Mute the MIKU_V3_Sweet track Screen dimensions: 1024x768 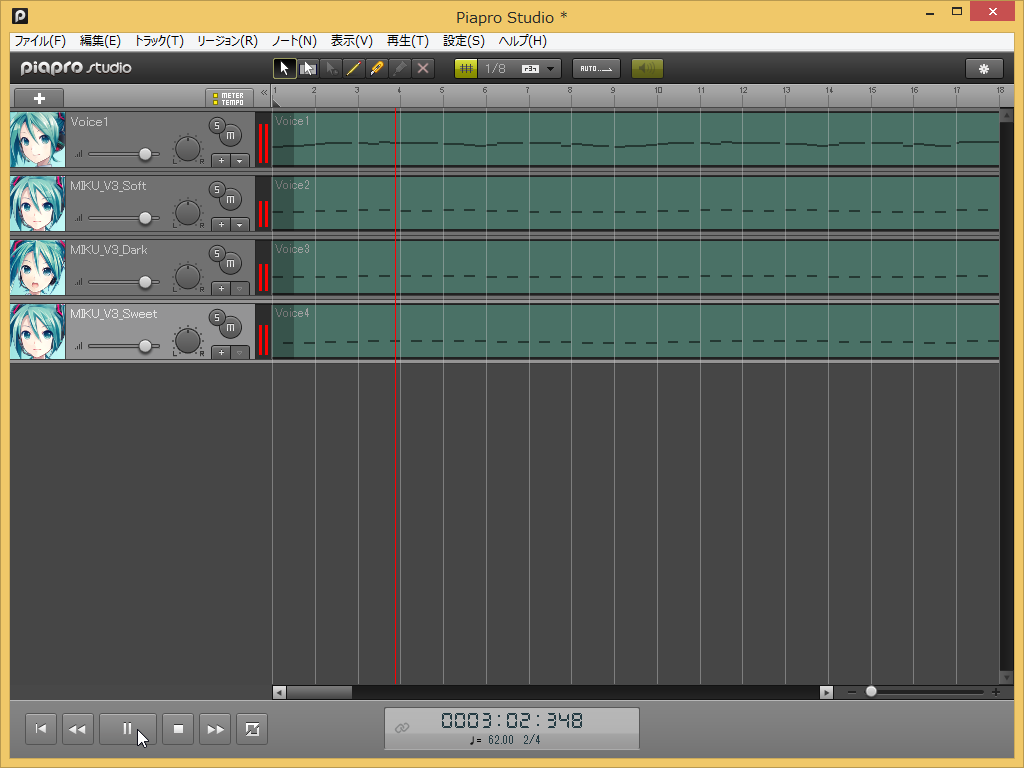(x=231, y=328)
